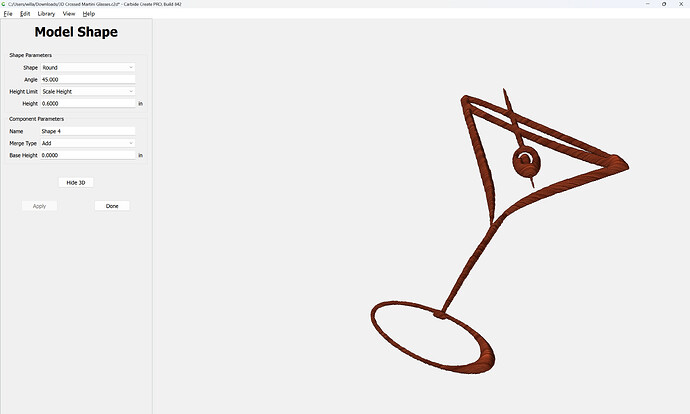This screenshot has height=414, width=690.
Task: Open the Library menu
Action: click(x=47, y=14)
